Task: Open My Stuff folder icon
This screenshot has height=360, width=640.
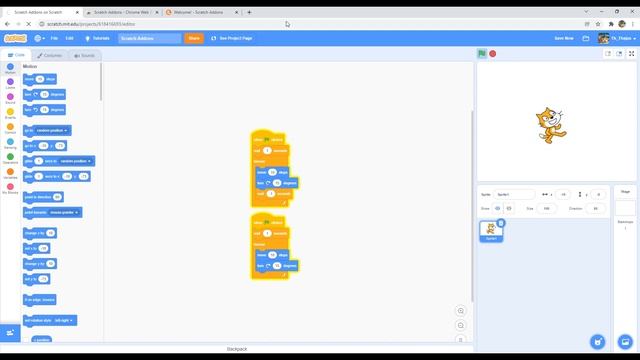Action: point(586,38)
